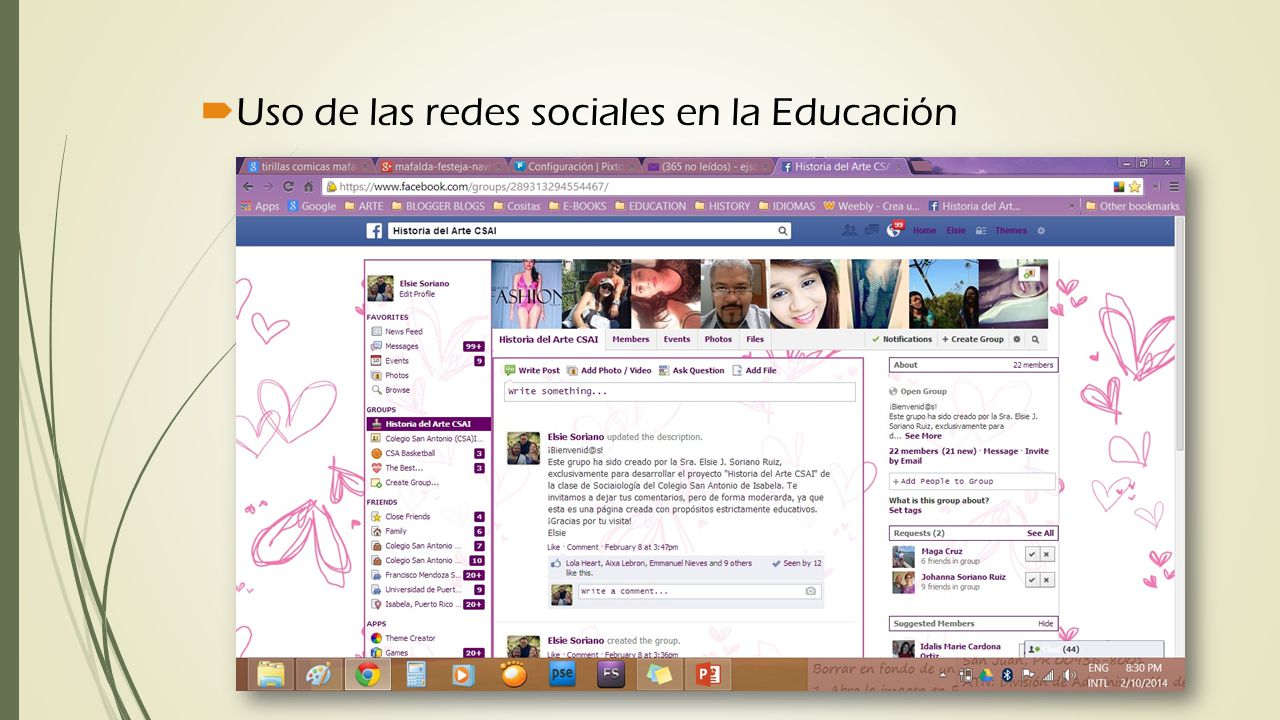Open the HISTORY bookmarks folder

click(722, 206)
